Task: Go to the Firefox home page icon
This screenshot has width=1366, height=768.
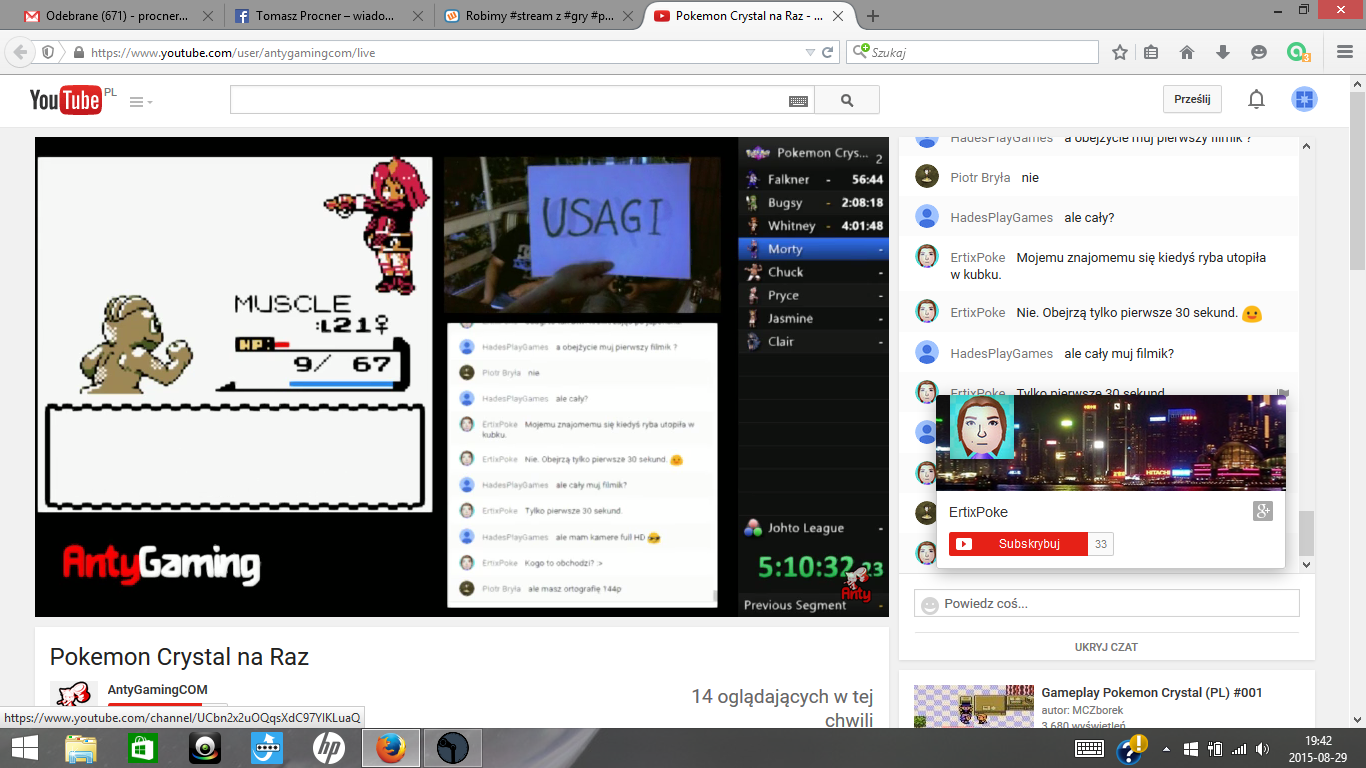Action: coord(1187,52)
